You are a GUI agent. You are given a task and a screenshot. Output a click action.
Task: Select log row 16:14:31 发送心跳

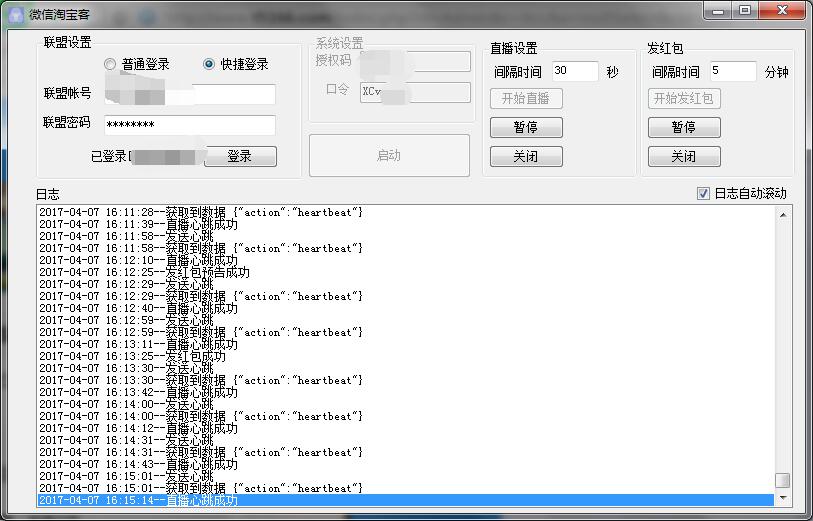pyautogui.click(x=405, y=440)
